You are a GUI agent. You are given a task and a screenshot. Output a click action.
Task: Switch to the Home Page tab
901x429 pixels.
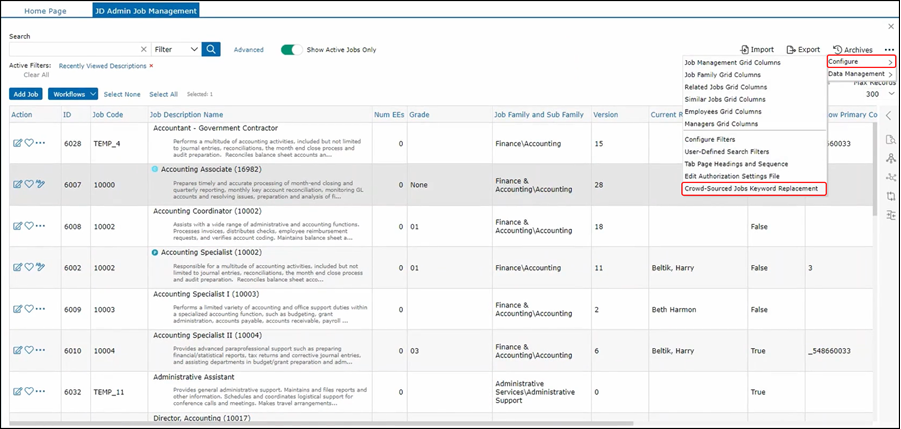click(x=47, y=9)
